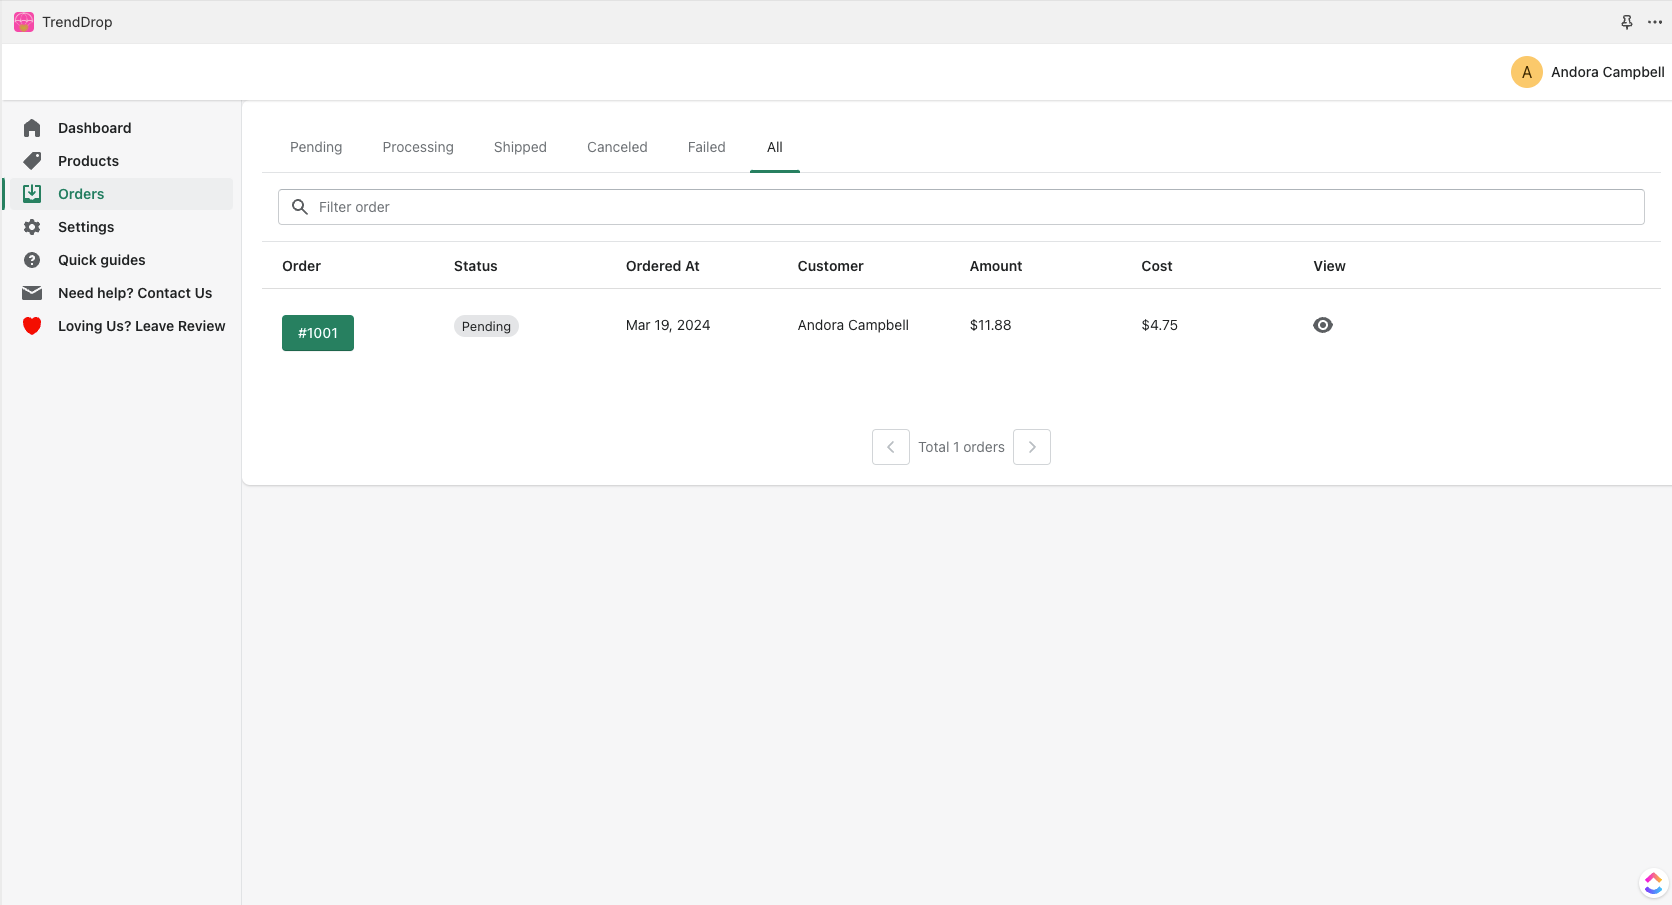Click the Mar 19, 2024 date cell

pos(668,325)
